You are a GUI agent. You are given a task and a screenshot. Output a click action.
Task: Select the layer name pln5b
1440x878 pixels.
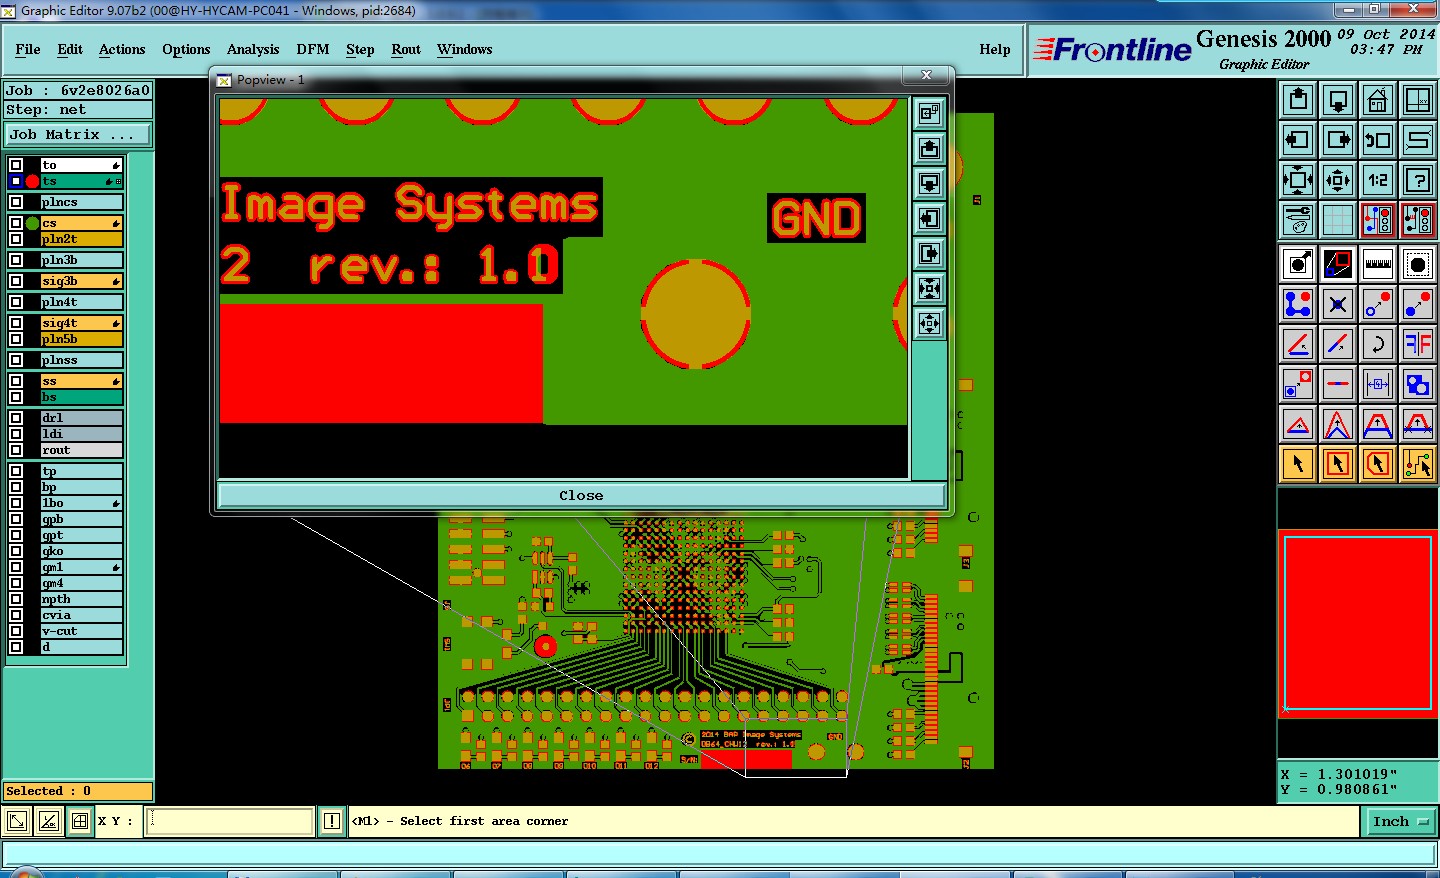tap(81, 339)
